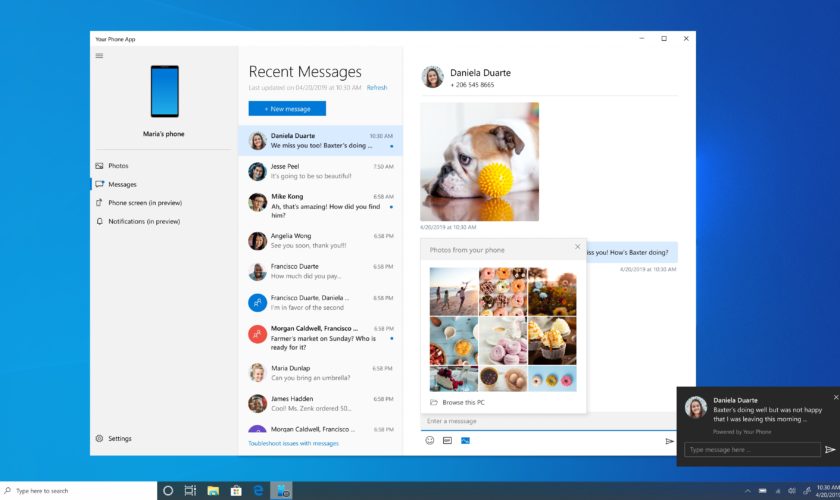Click Daniela Duarte's avatar in chat header
This screenshot has width=840, height=500.
pos(432,77)
